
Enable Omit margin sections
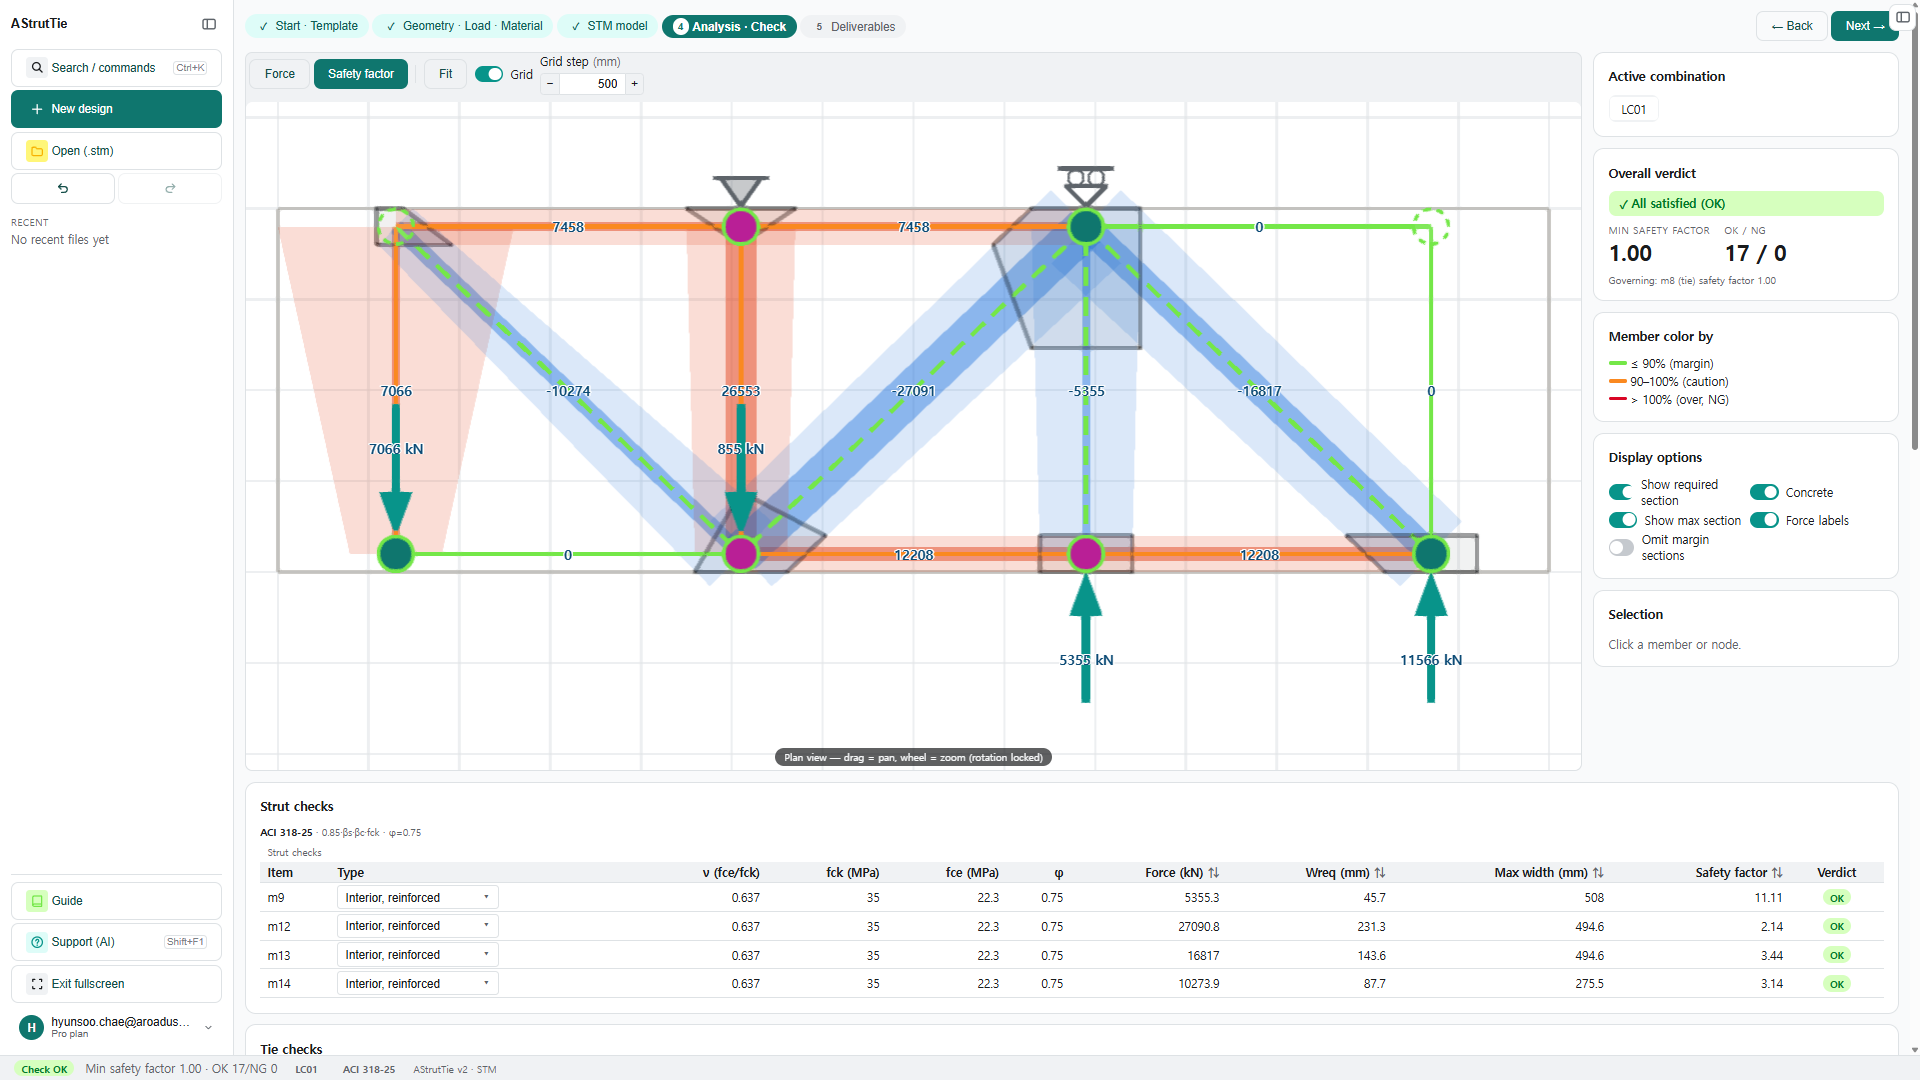1621,547
